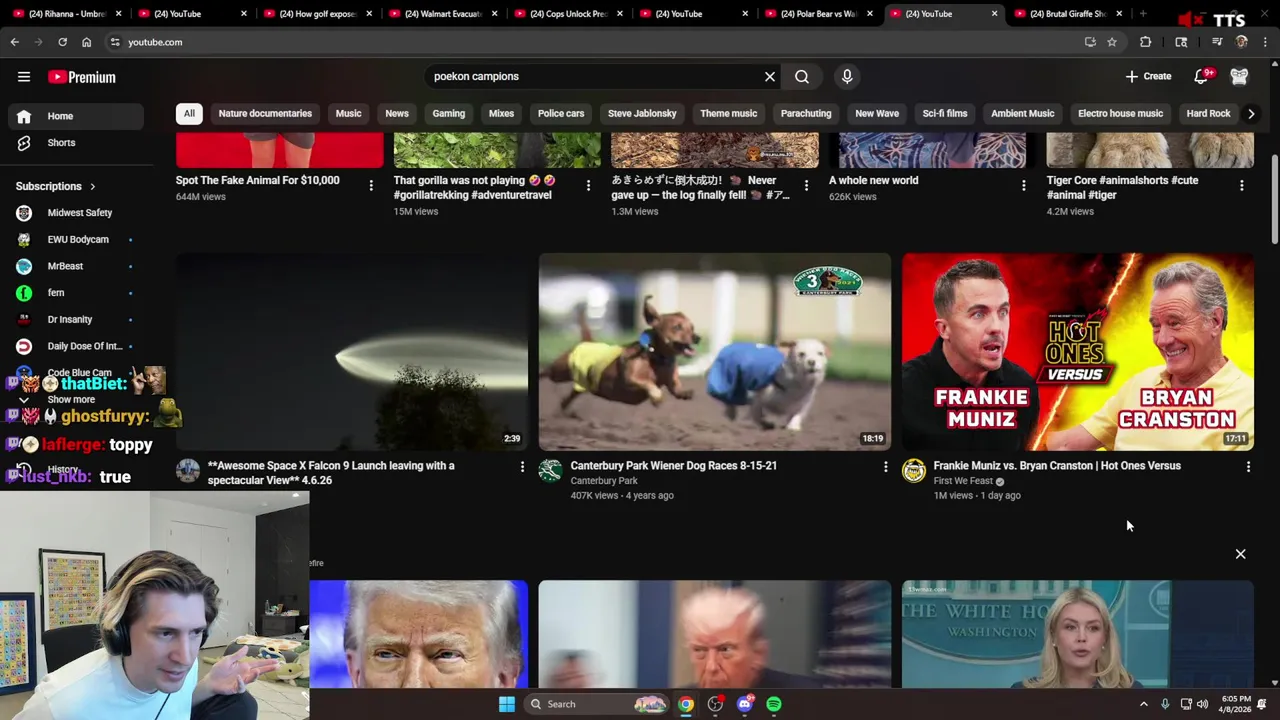
Task: Clear the search box with the X
Action: 770,76
